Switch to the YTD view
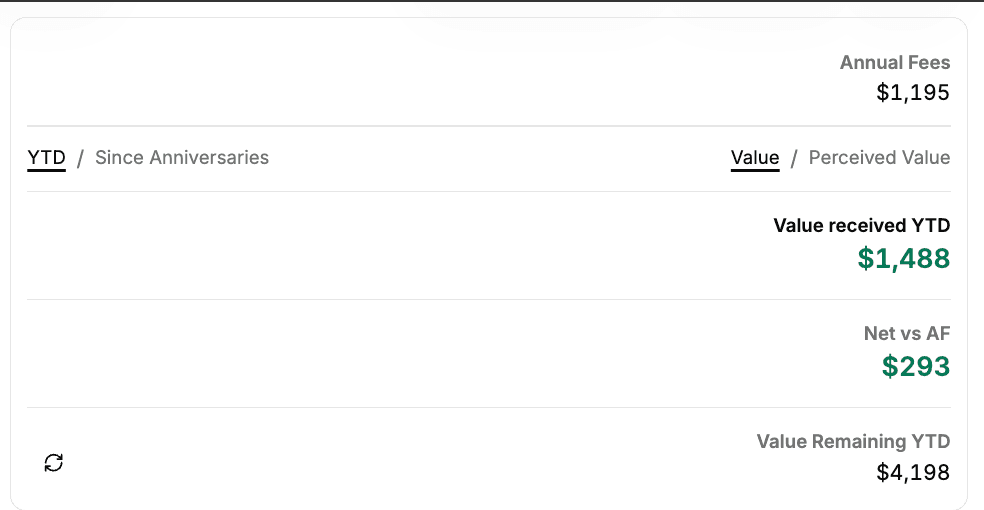 click(x=46, y=157)
